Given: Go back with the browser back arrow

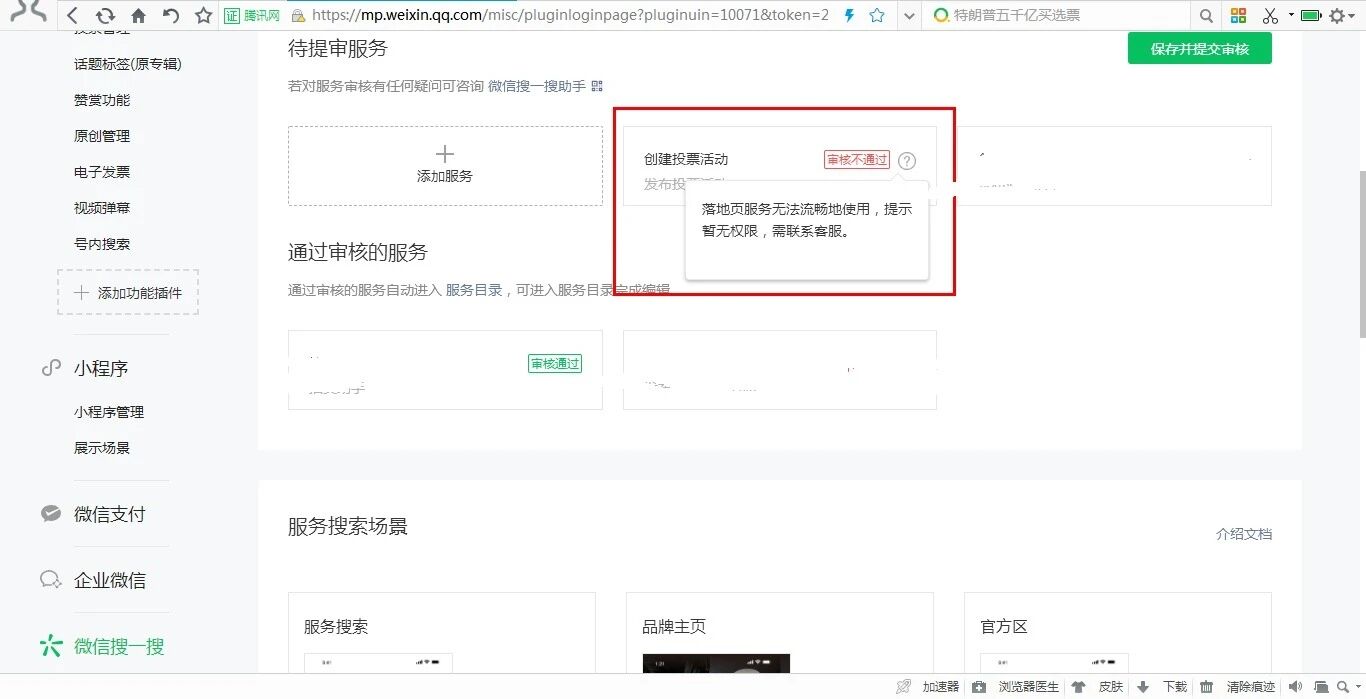Looking at the screenshot, I should [x=72, y=16].
